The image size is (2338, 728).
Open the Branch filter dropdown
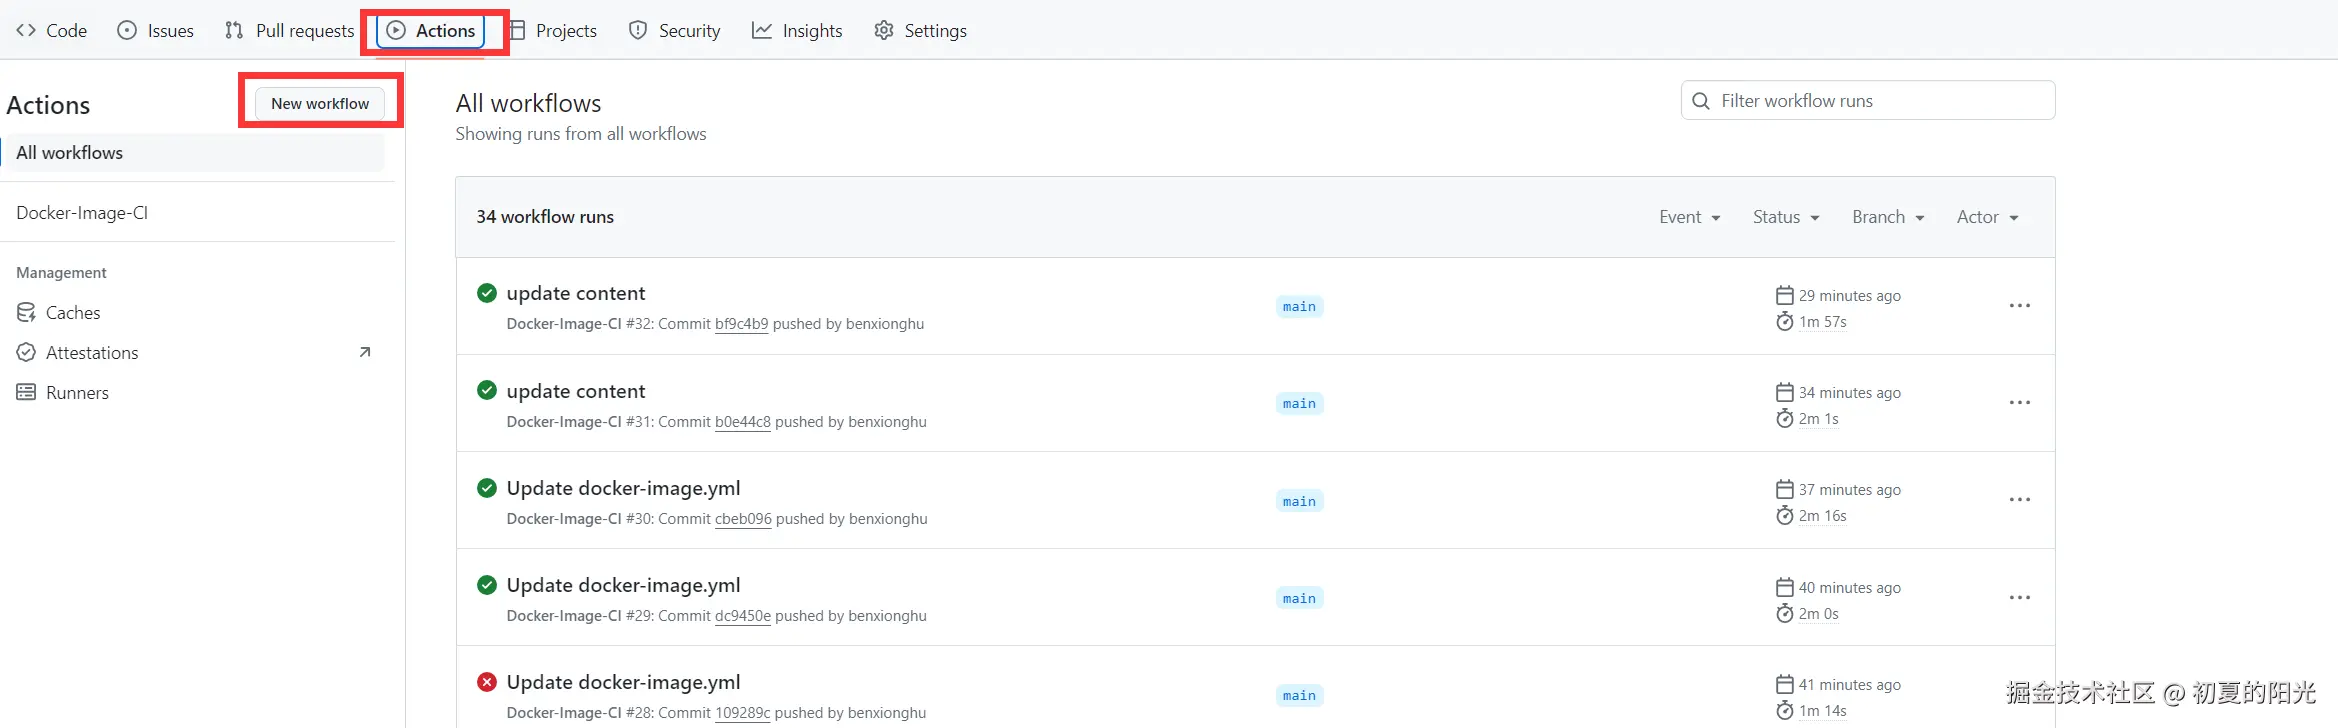pos(1888,217)
